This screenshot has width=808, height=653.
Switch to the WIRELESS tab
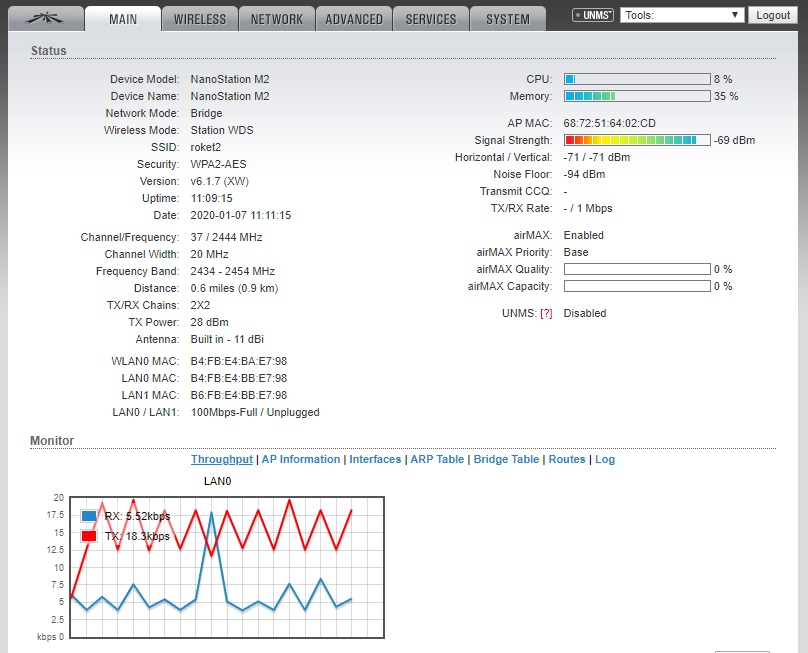(x=200, y=19)
